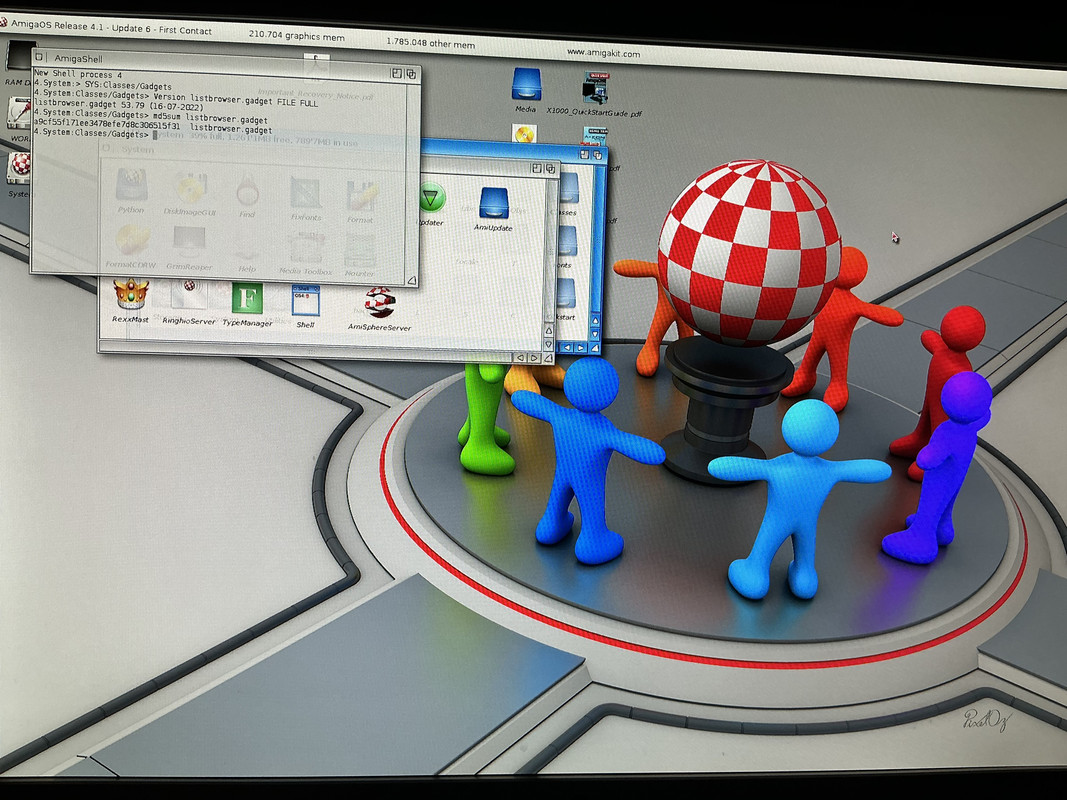This screenshot has height=800, width=1067.
Task: Click the AmigaShell resize corner gadget
Action: (411, 280)
